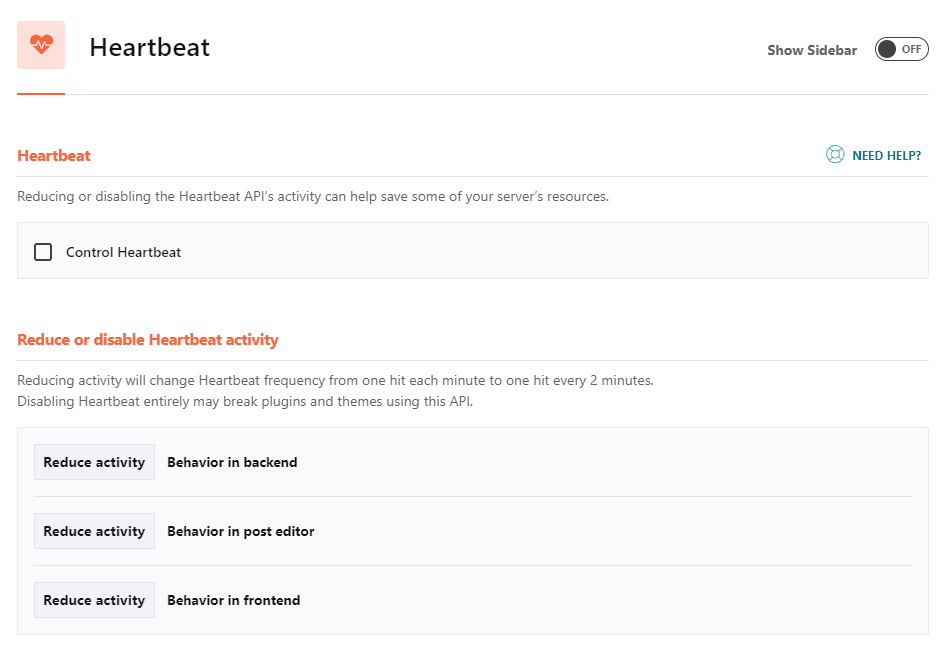Open Reduce activity dropdown for backend behavior
Screen dimensions: 948x654
point(94,462)
